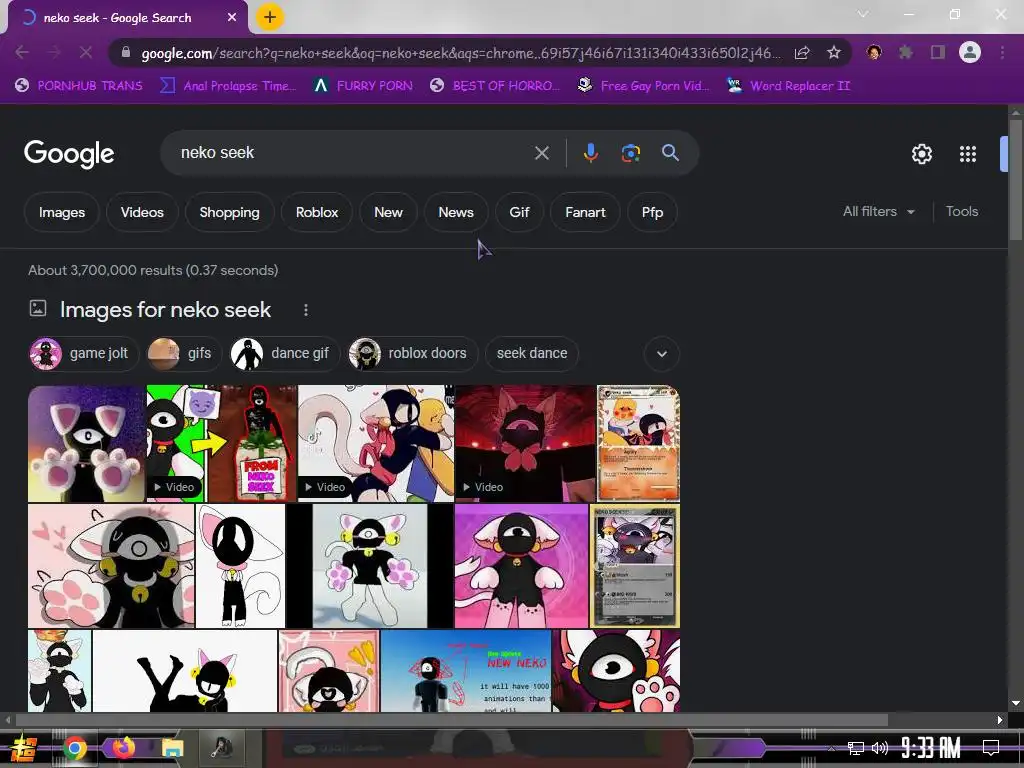Viewport: 1024px width, 768px height.
Task: Open the FROM NEKO SEEK video thumbnail
Action: (x=221, y=443)
